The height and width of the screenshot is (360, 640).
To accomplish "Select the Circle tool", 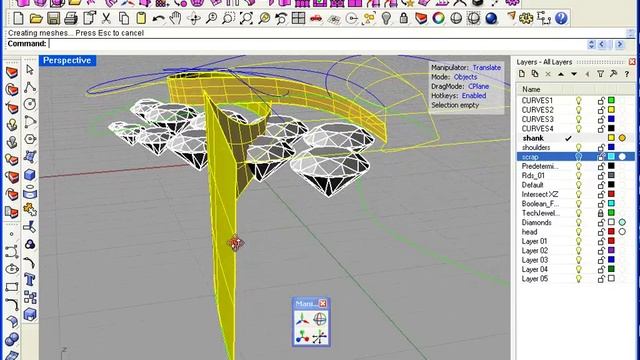I will 30,104.
